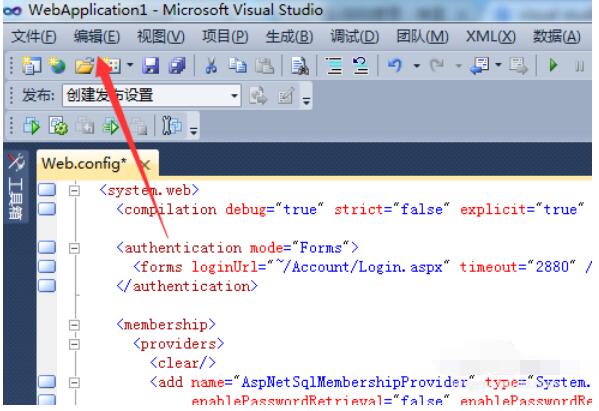
Task: Click the Navigate Backward icon
Action: [x=480, y=66]
